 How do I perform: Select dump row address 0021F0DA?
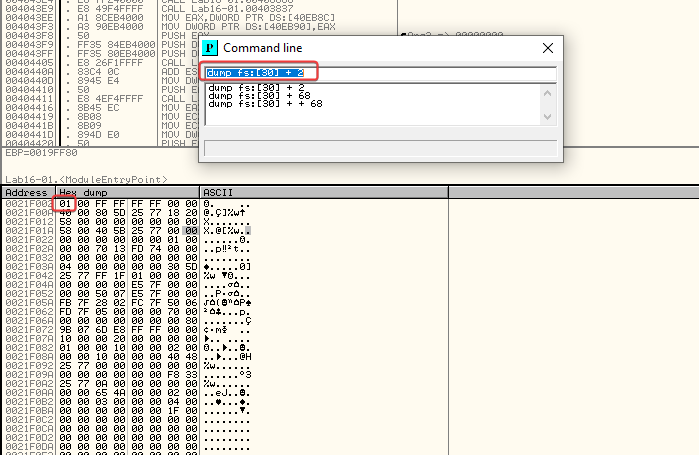tap(29, 447)
